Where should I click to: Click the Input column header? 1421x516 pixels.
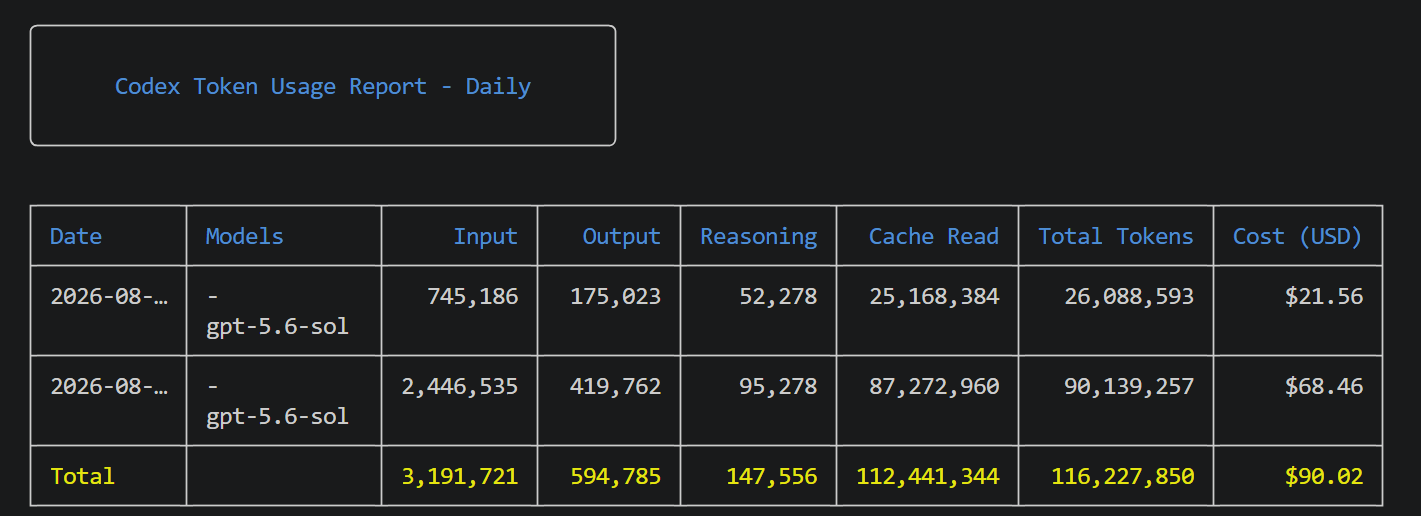485,236
